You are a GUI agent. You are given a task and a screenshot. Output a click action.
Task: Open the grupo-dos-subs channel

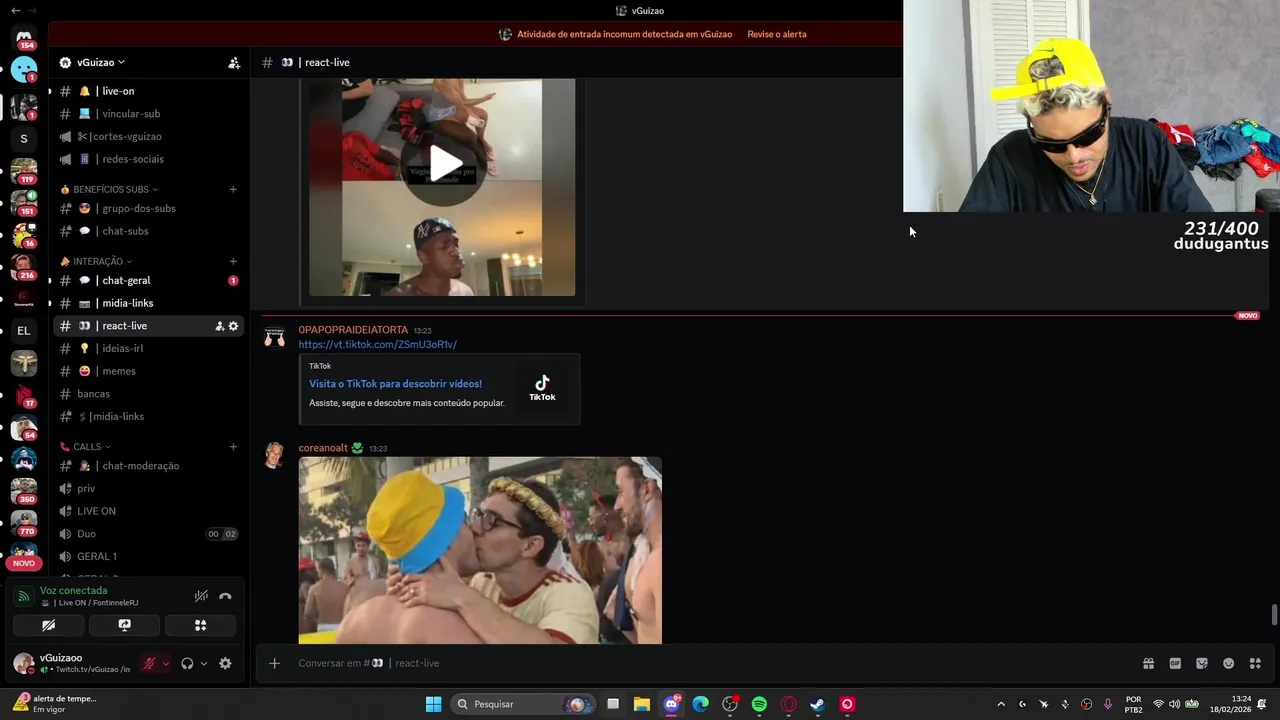coord(148,208)
